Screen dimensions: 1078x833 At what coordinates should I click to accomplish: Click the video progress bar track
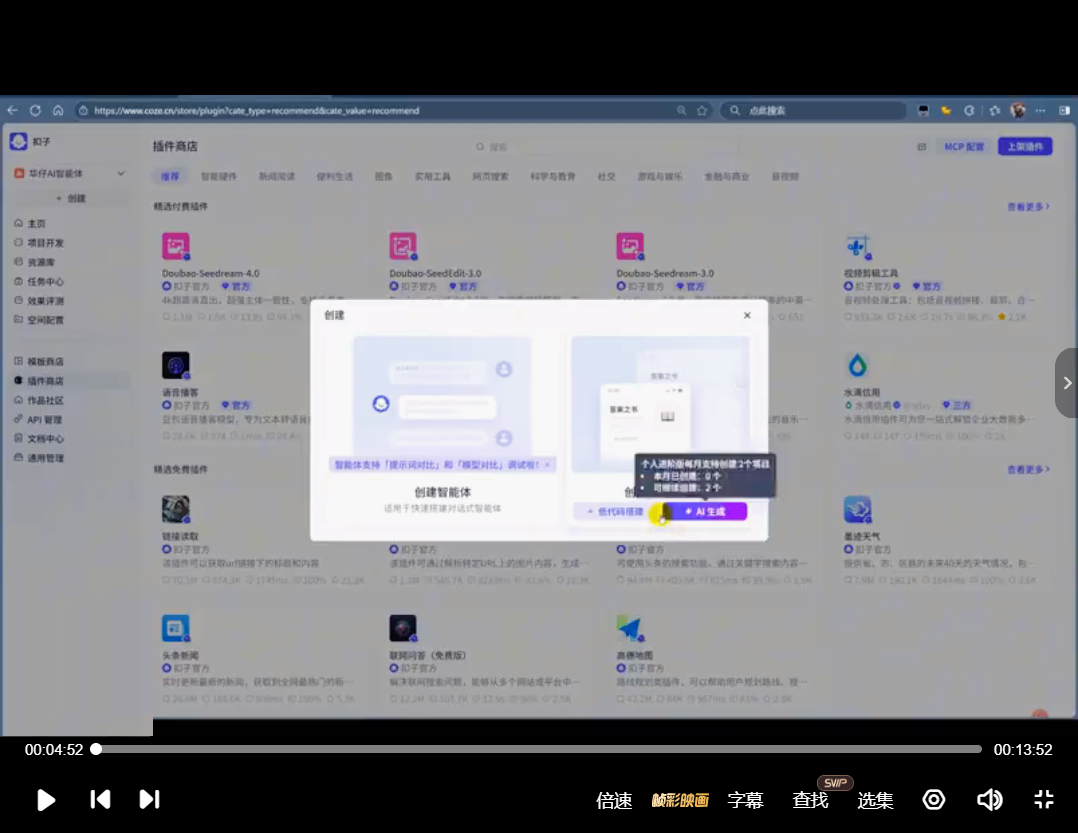540,749
